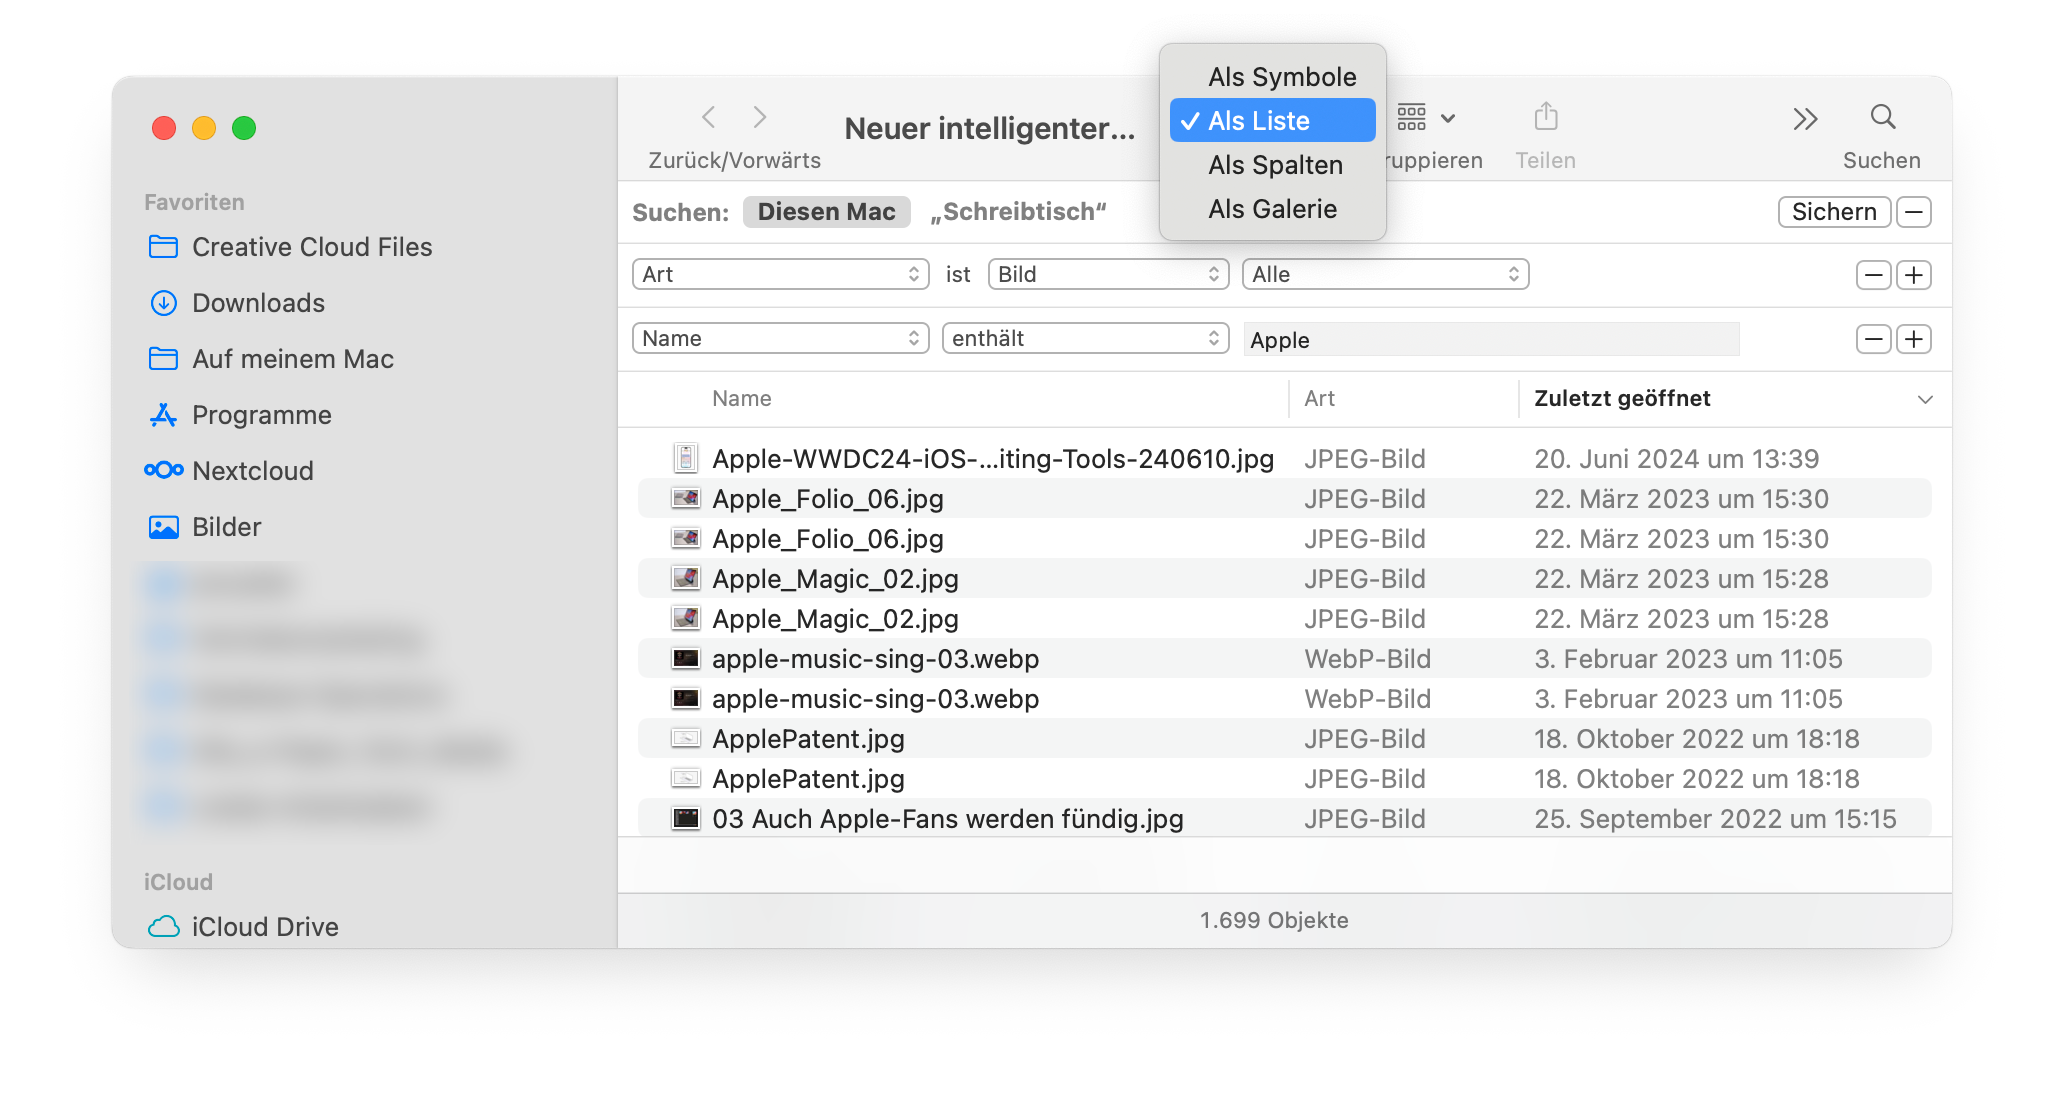Choose Als Galerie view

tap(1272, 209)
